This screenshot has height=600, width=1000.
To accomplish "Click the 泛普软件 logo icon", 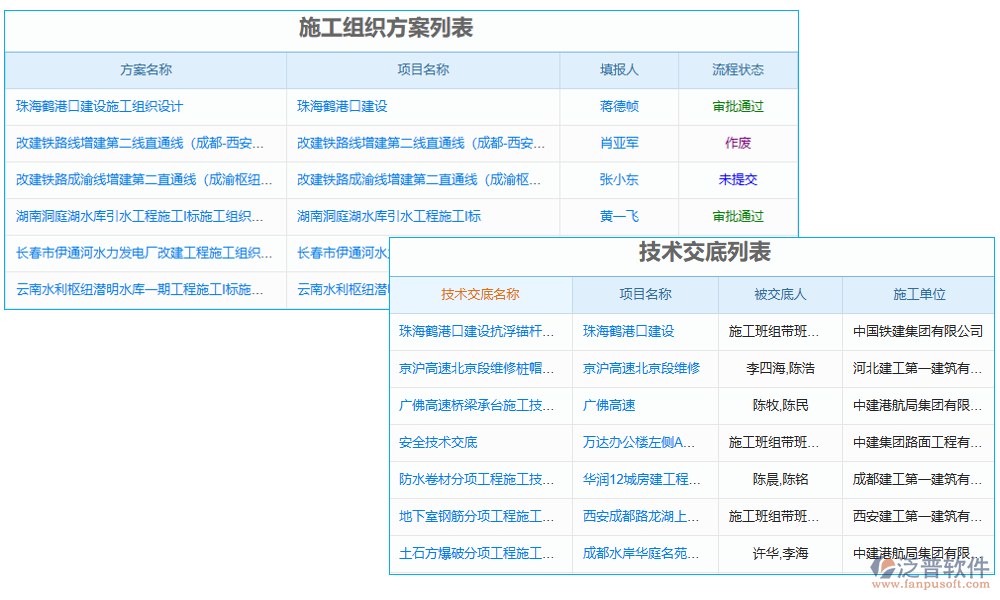I will pos(883,570).
